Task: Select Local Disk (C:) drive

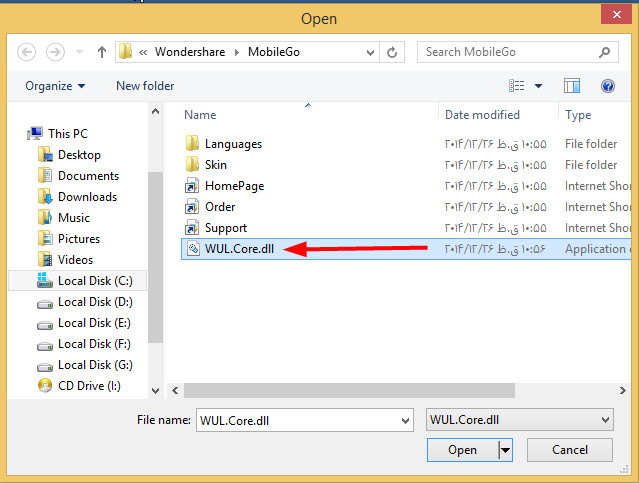Action: [77, 281]
